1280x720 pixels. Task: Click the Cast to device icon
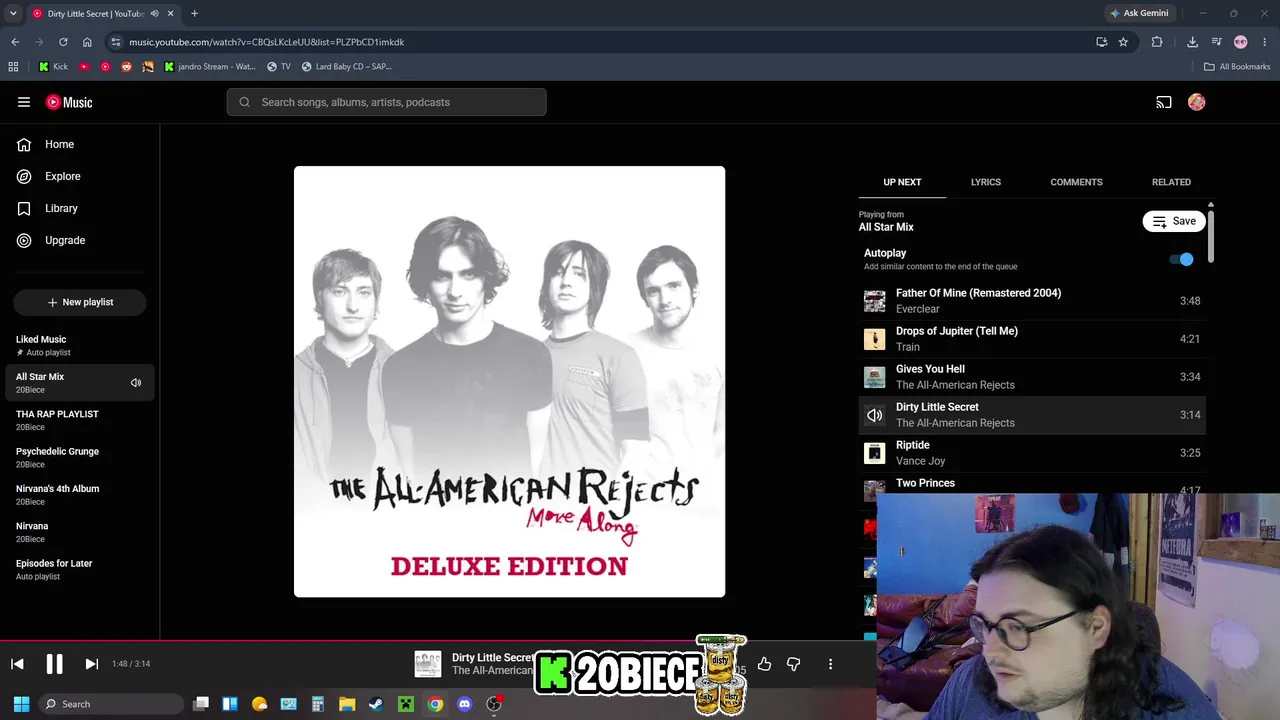point(1164,102)
